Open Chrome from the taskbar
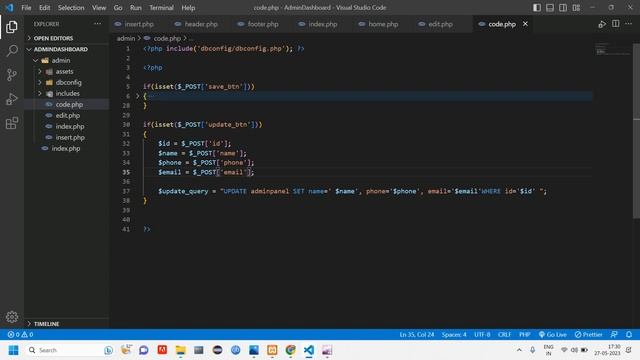 pos(291,350)
